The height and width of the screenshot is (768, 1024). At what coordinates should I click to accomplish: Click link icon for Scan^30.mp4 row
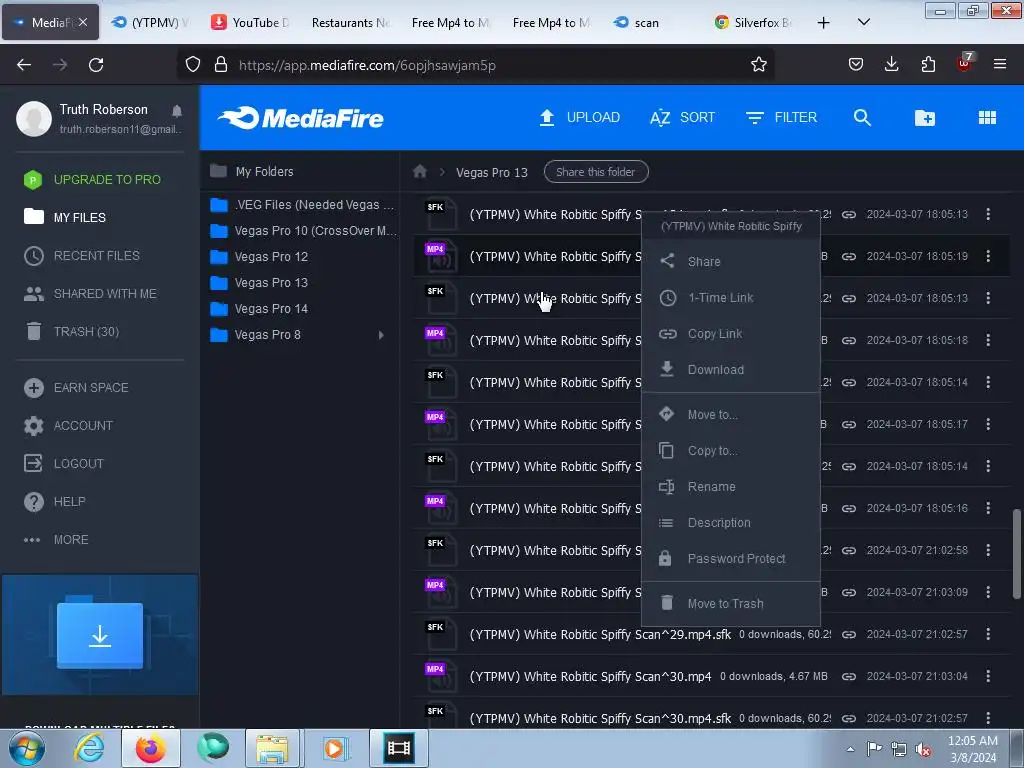coord(848,677)
